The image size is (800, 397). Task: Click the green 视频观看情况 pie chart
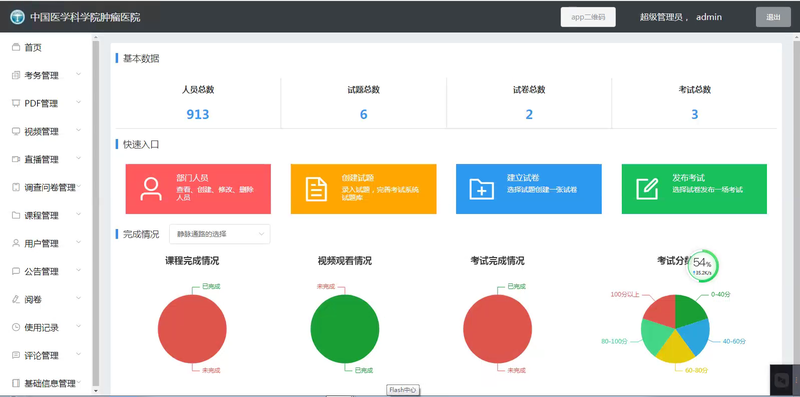pos(345,329)
